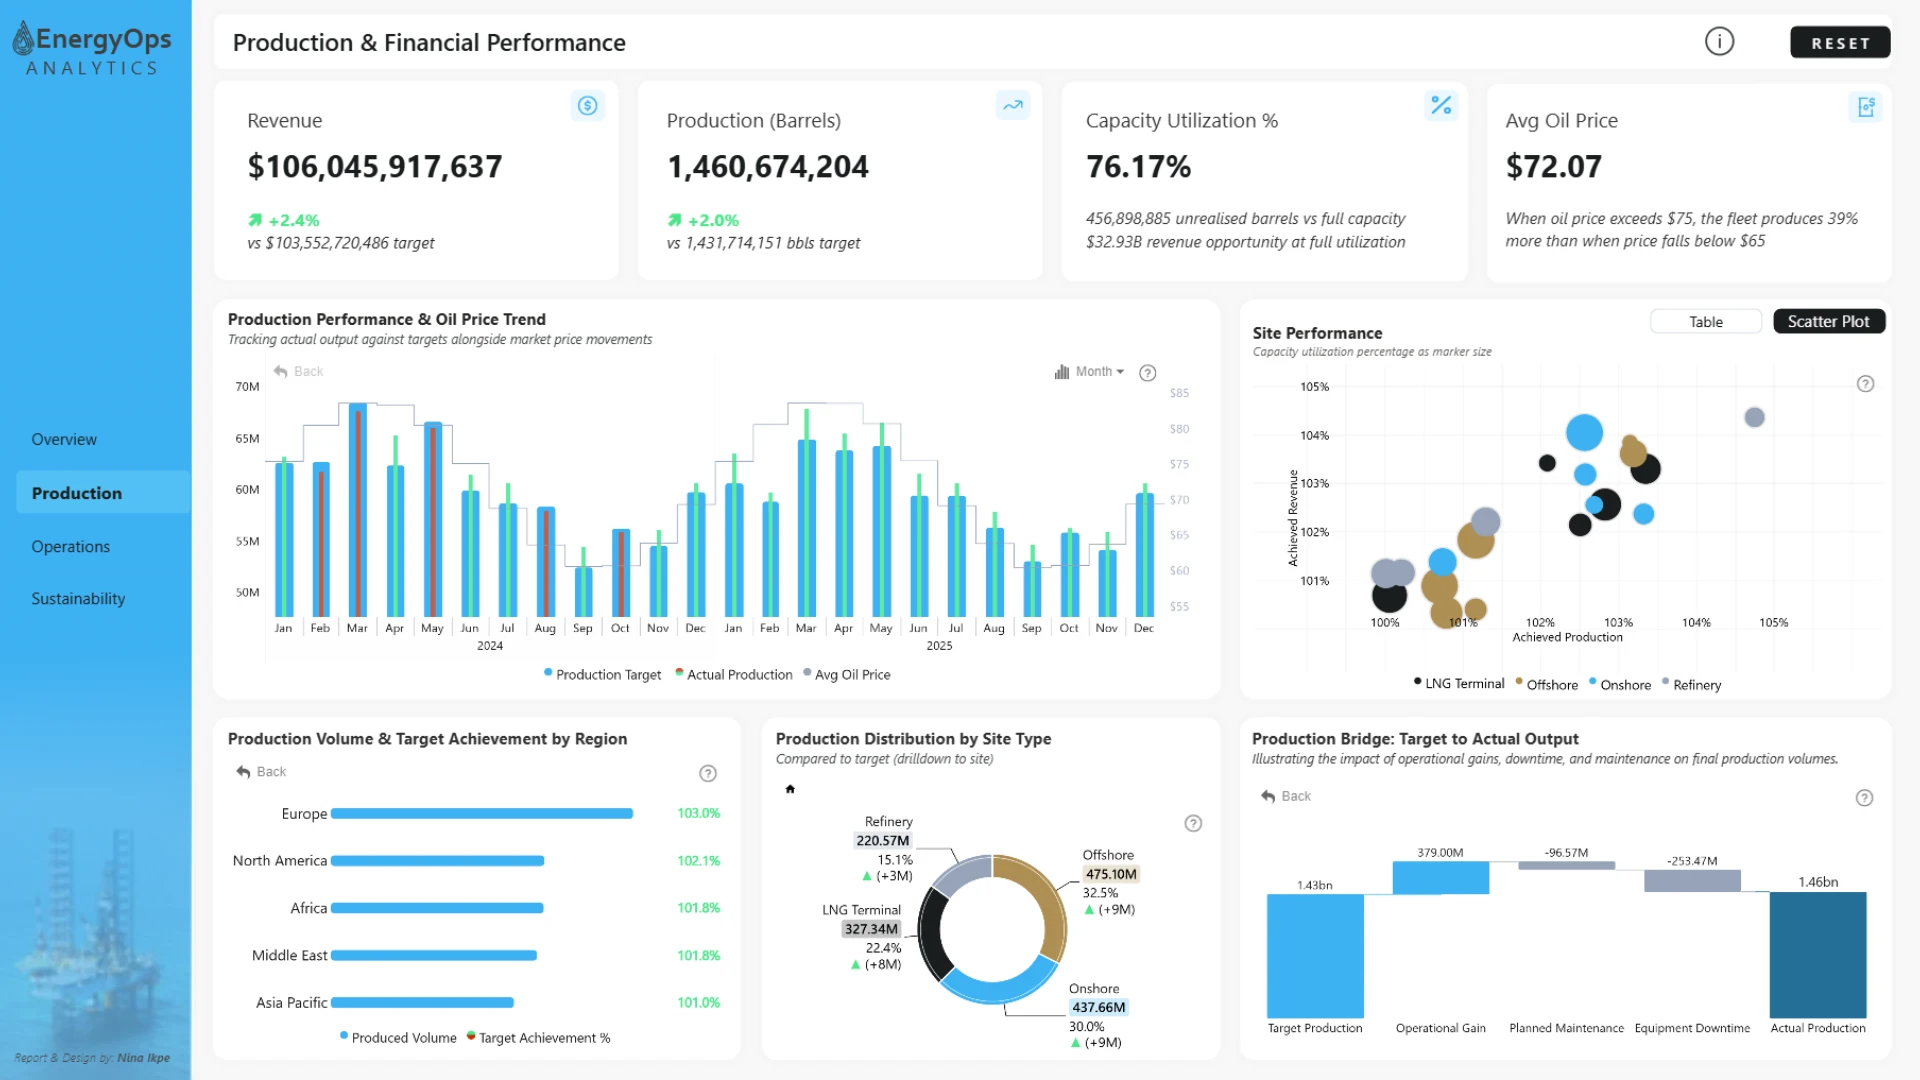Go to the Operations page
Image resolution: width=1920 pixels, height=1080 pixels.
(x=70, y=547)
